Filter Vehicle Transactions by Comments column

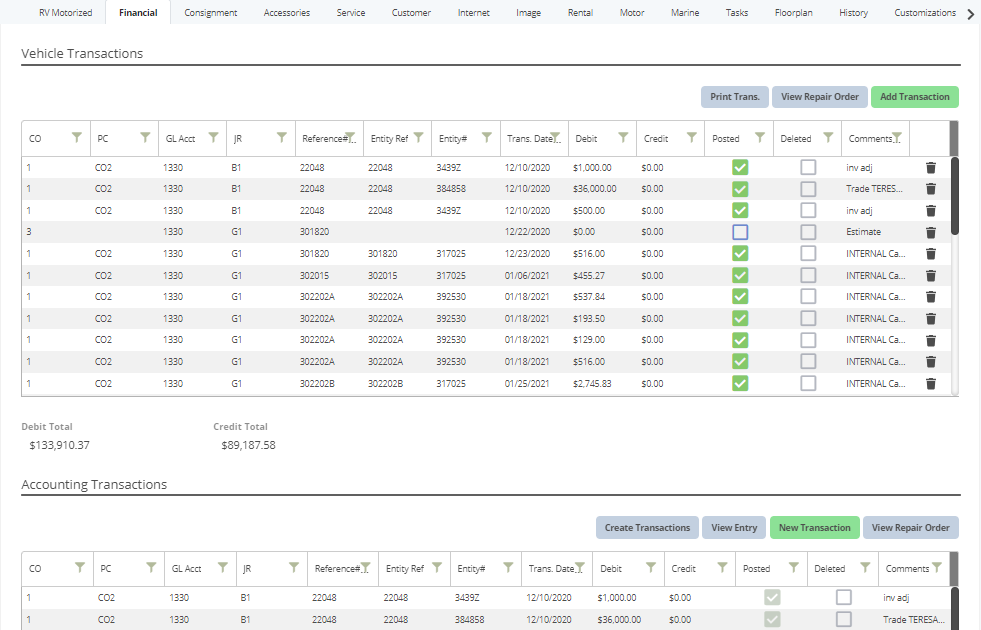tap(897, 138)
